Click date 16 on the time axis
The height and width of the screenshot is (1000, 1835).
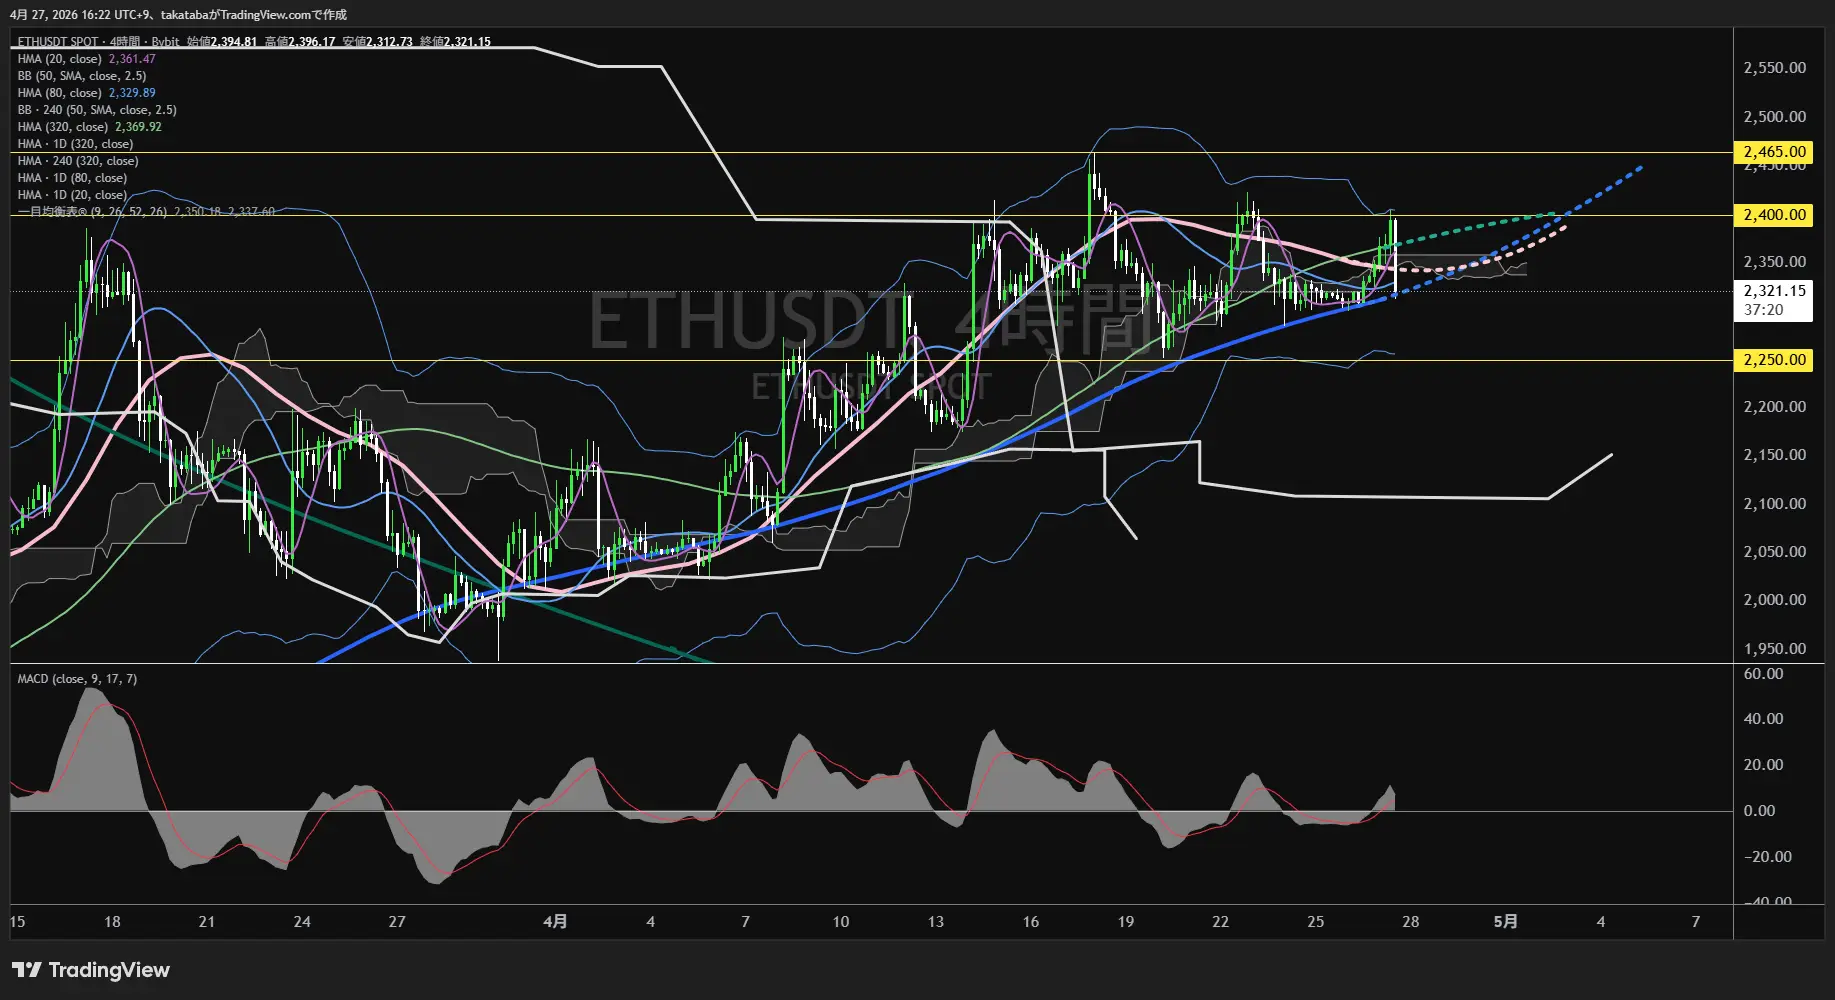click(x=1031, y=922)
